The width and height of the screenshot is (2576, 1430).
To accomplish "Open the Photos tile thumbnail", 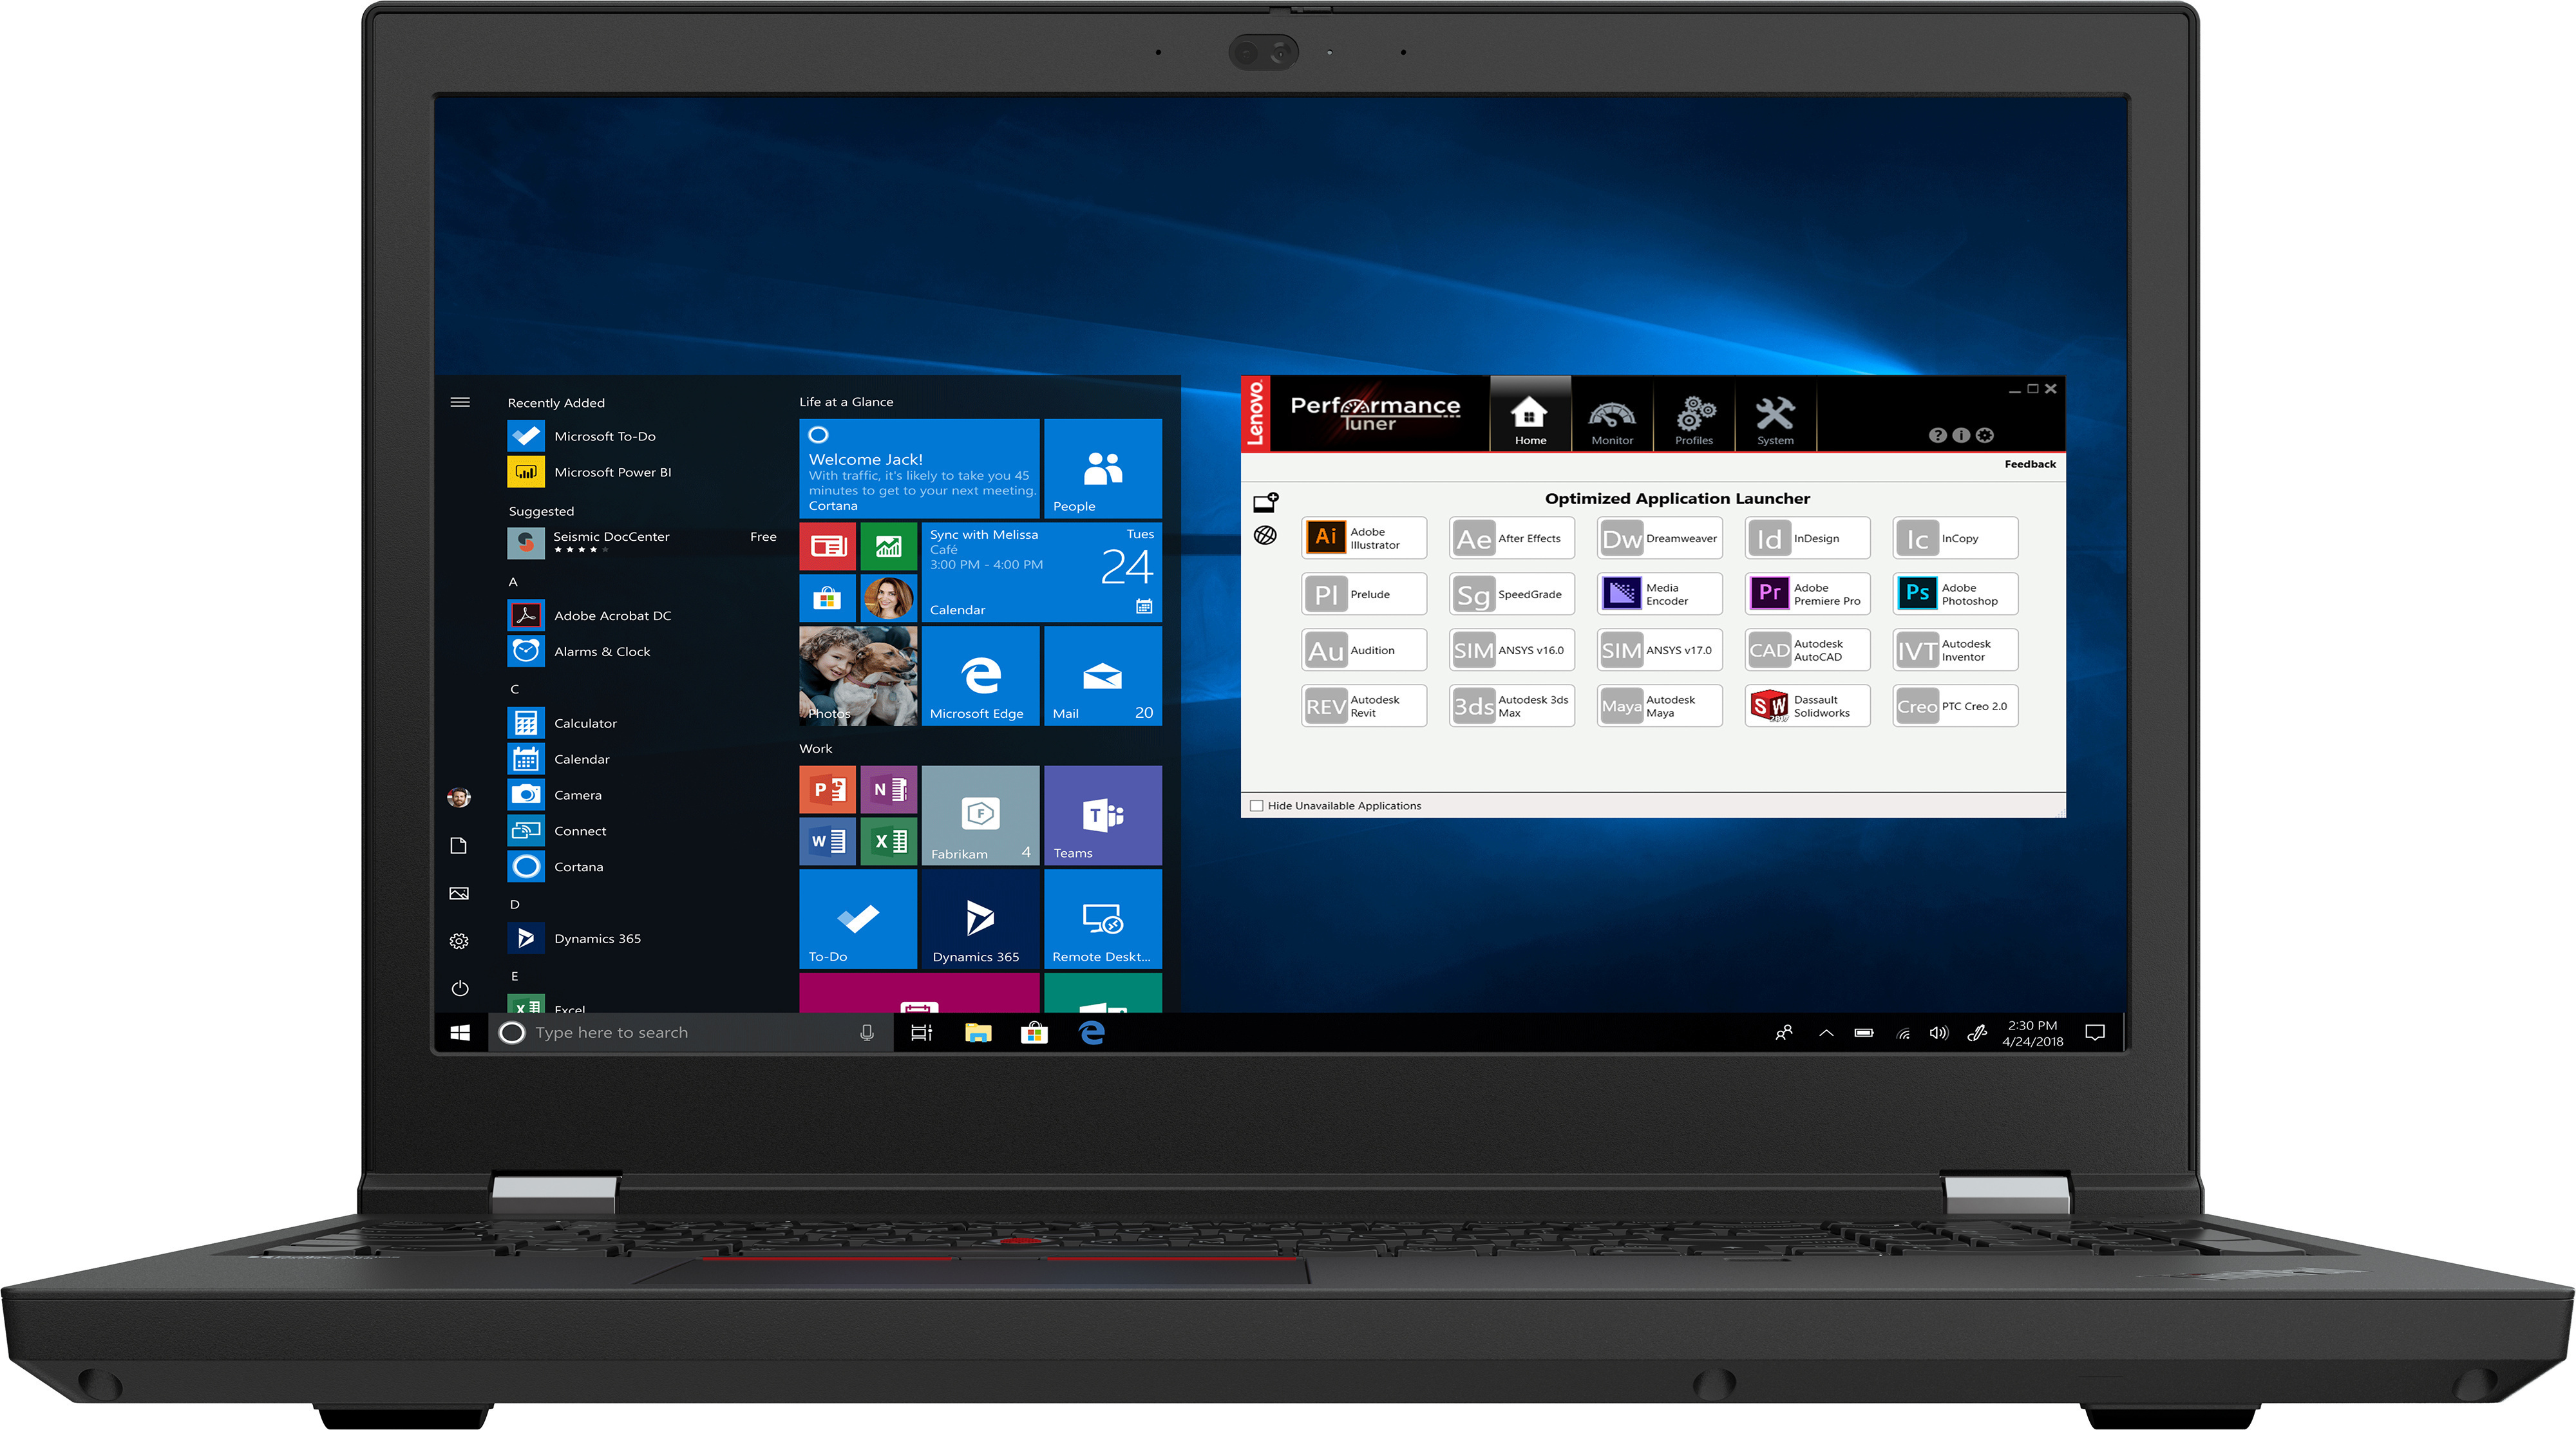I will pos(857,677).
